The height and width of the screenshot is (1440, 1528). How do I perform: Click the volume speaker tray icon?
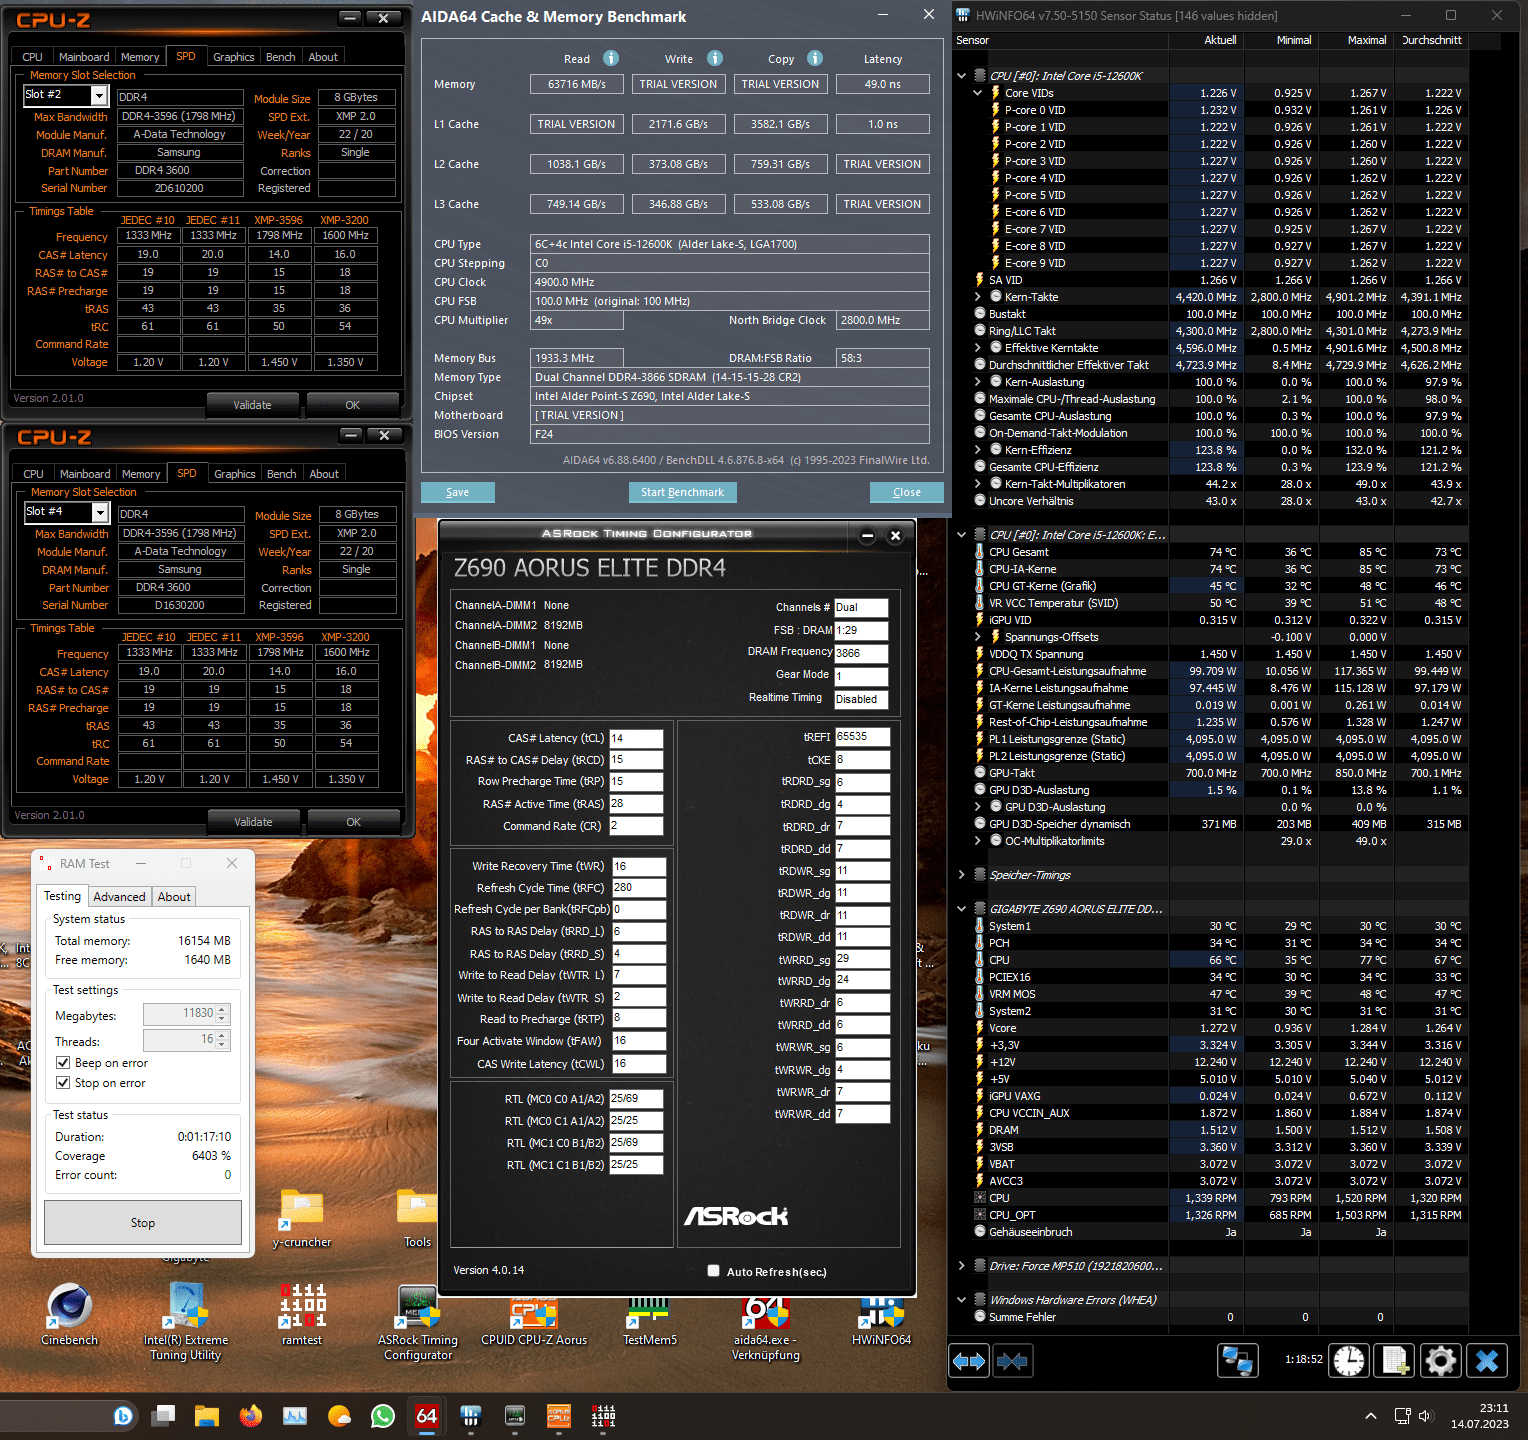(x=1426, y=1416)
